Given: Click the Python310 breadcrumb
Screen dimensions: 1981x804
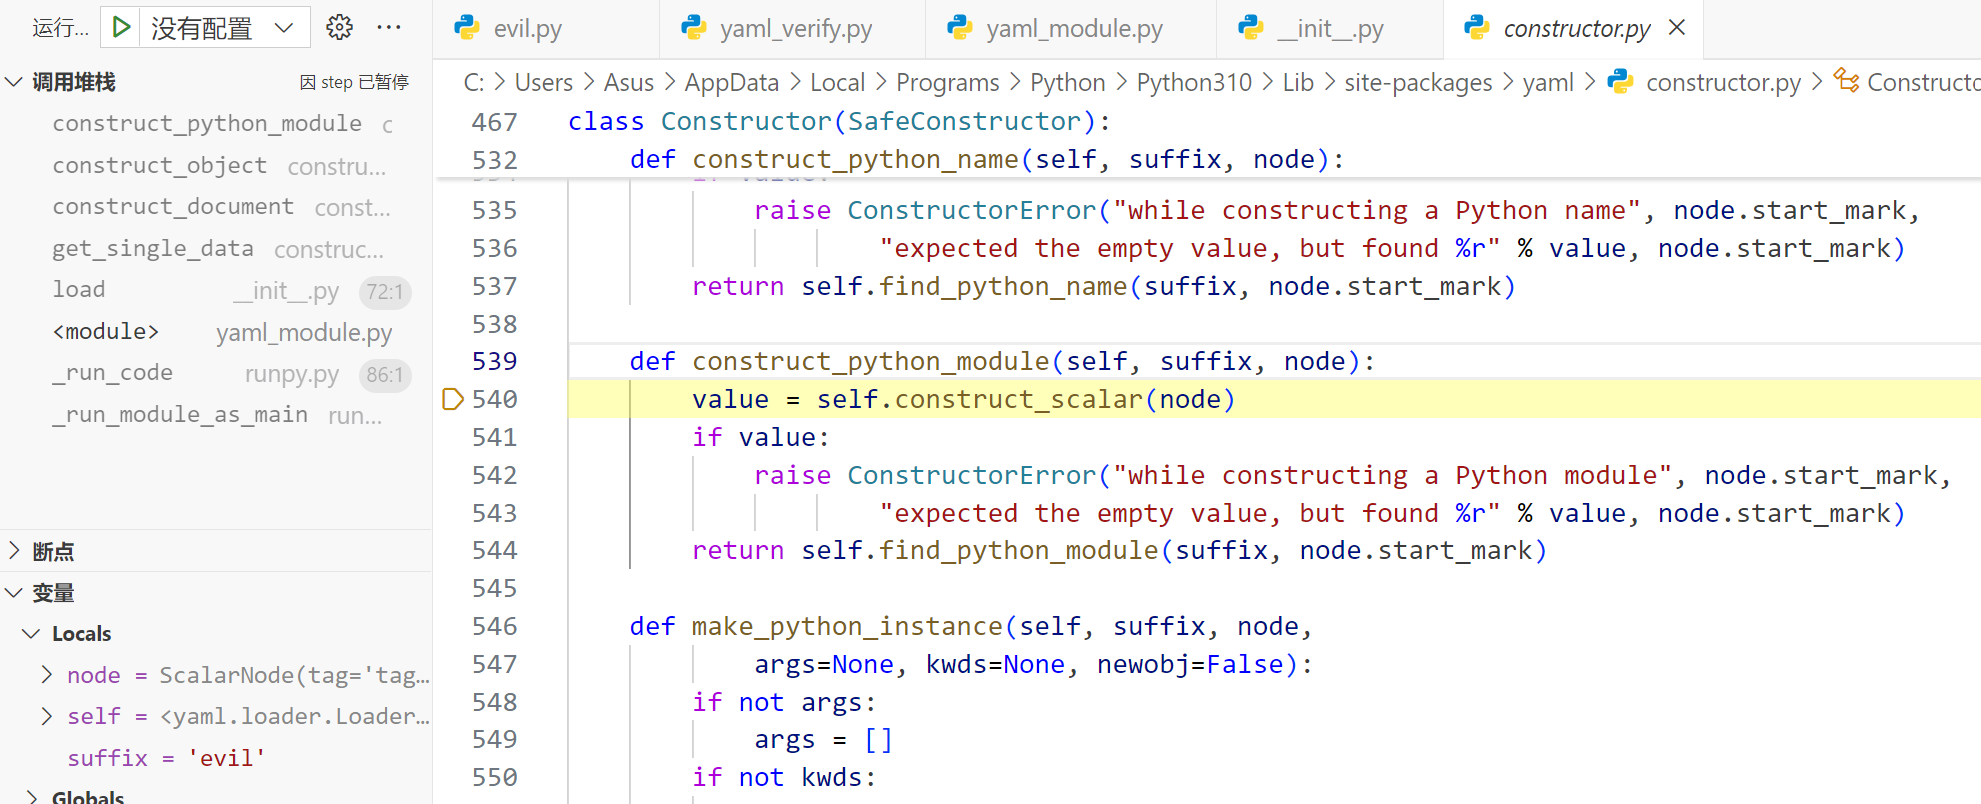Looking at the screenshot, I should point(1194,82).
